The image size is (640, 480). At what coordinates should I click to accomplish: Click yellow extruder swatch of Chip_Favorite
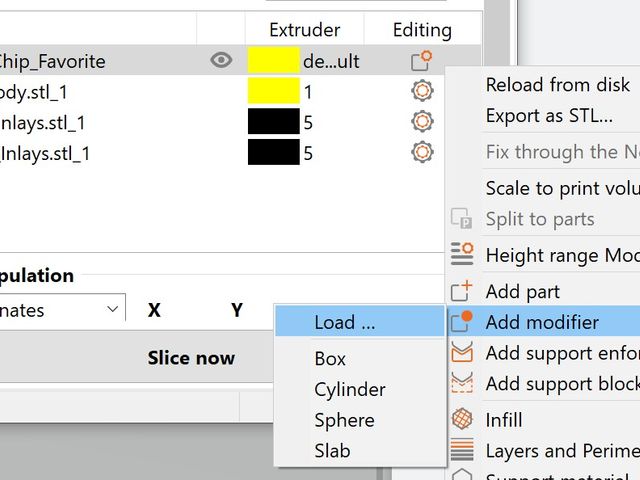click(x=273, y=61)
